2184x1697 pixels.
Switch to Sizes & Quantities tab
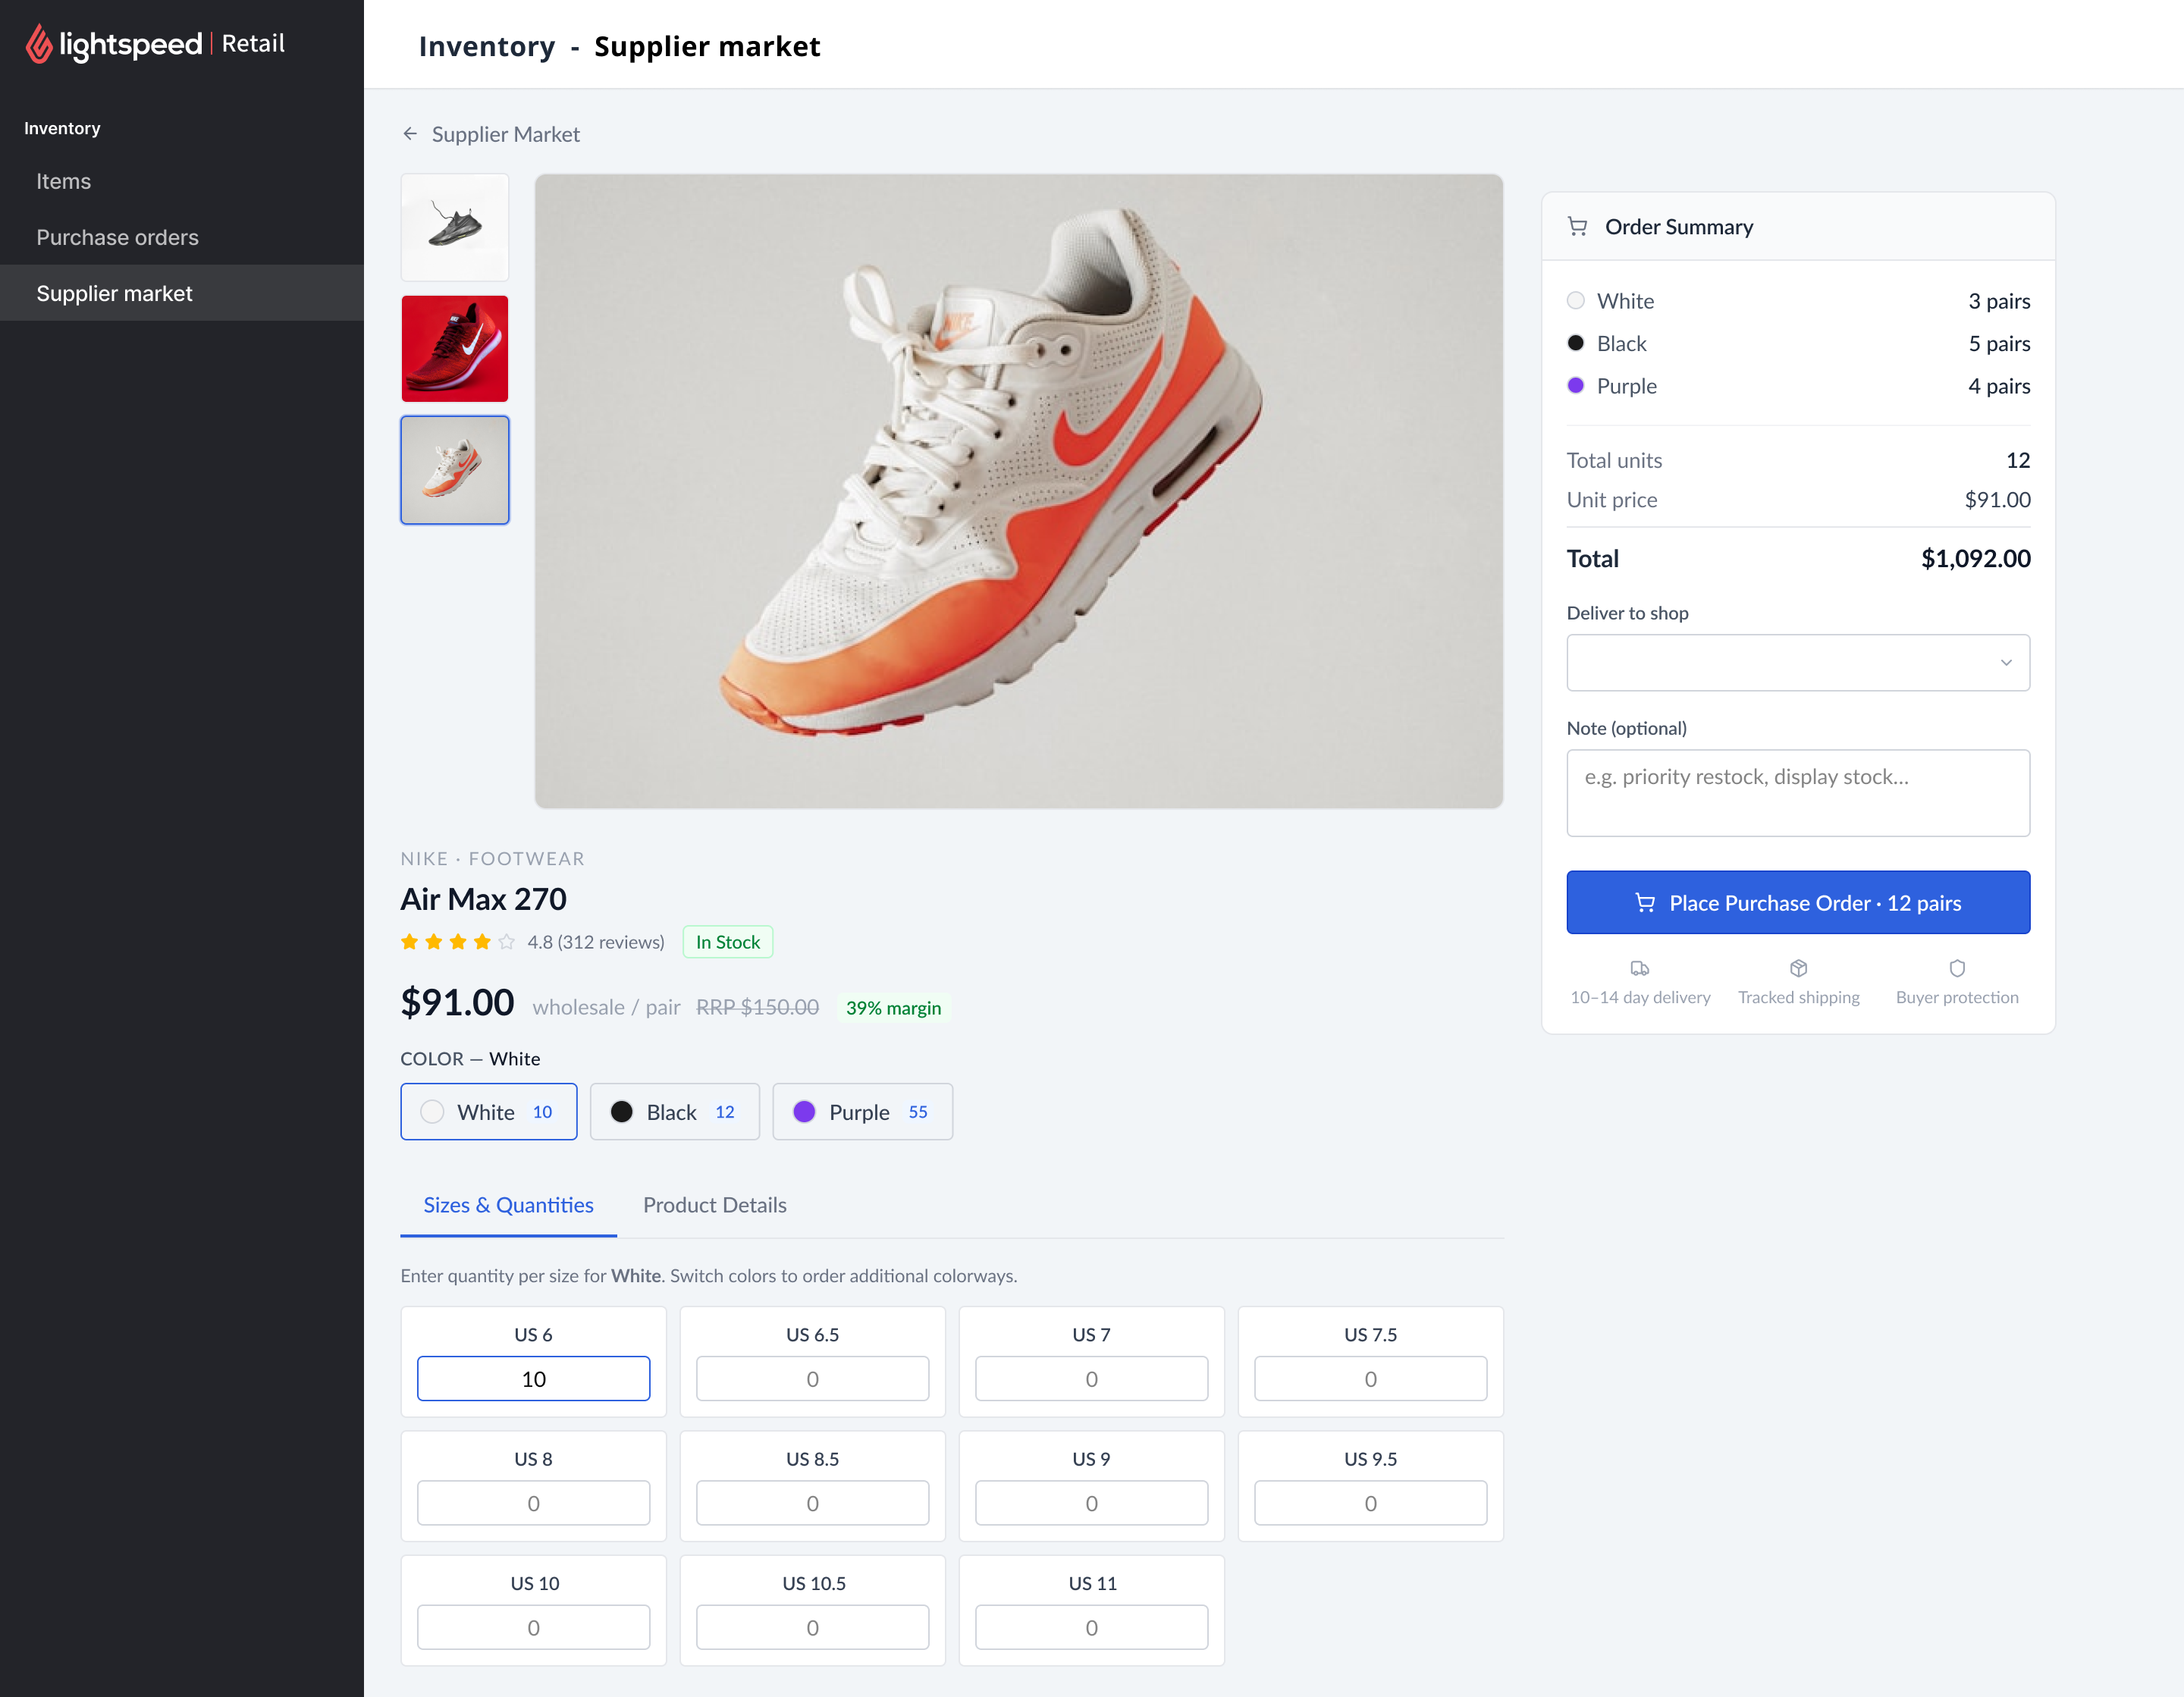(508, 1205)
